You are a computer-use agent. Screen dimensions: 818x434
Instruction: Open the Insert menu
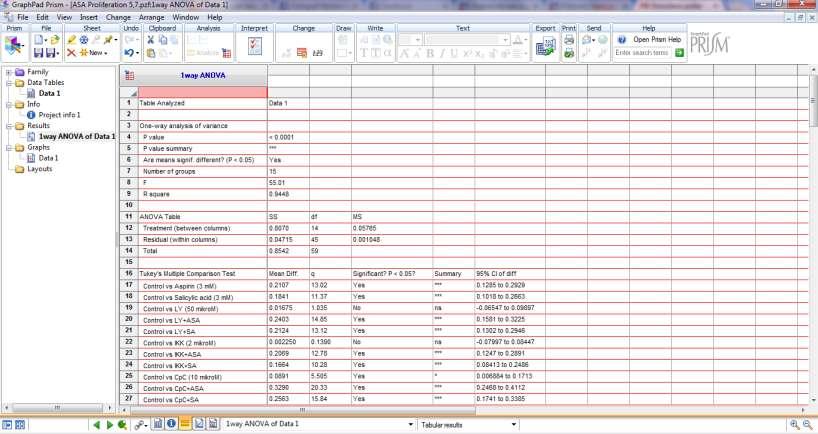(89, 17)
